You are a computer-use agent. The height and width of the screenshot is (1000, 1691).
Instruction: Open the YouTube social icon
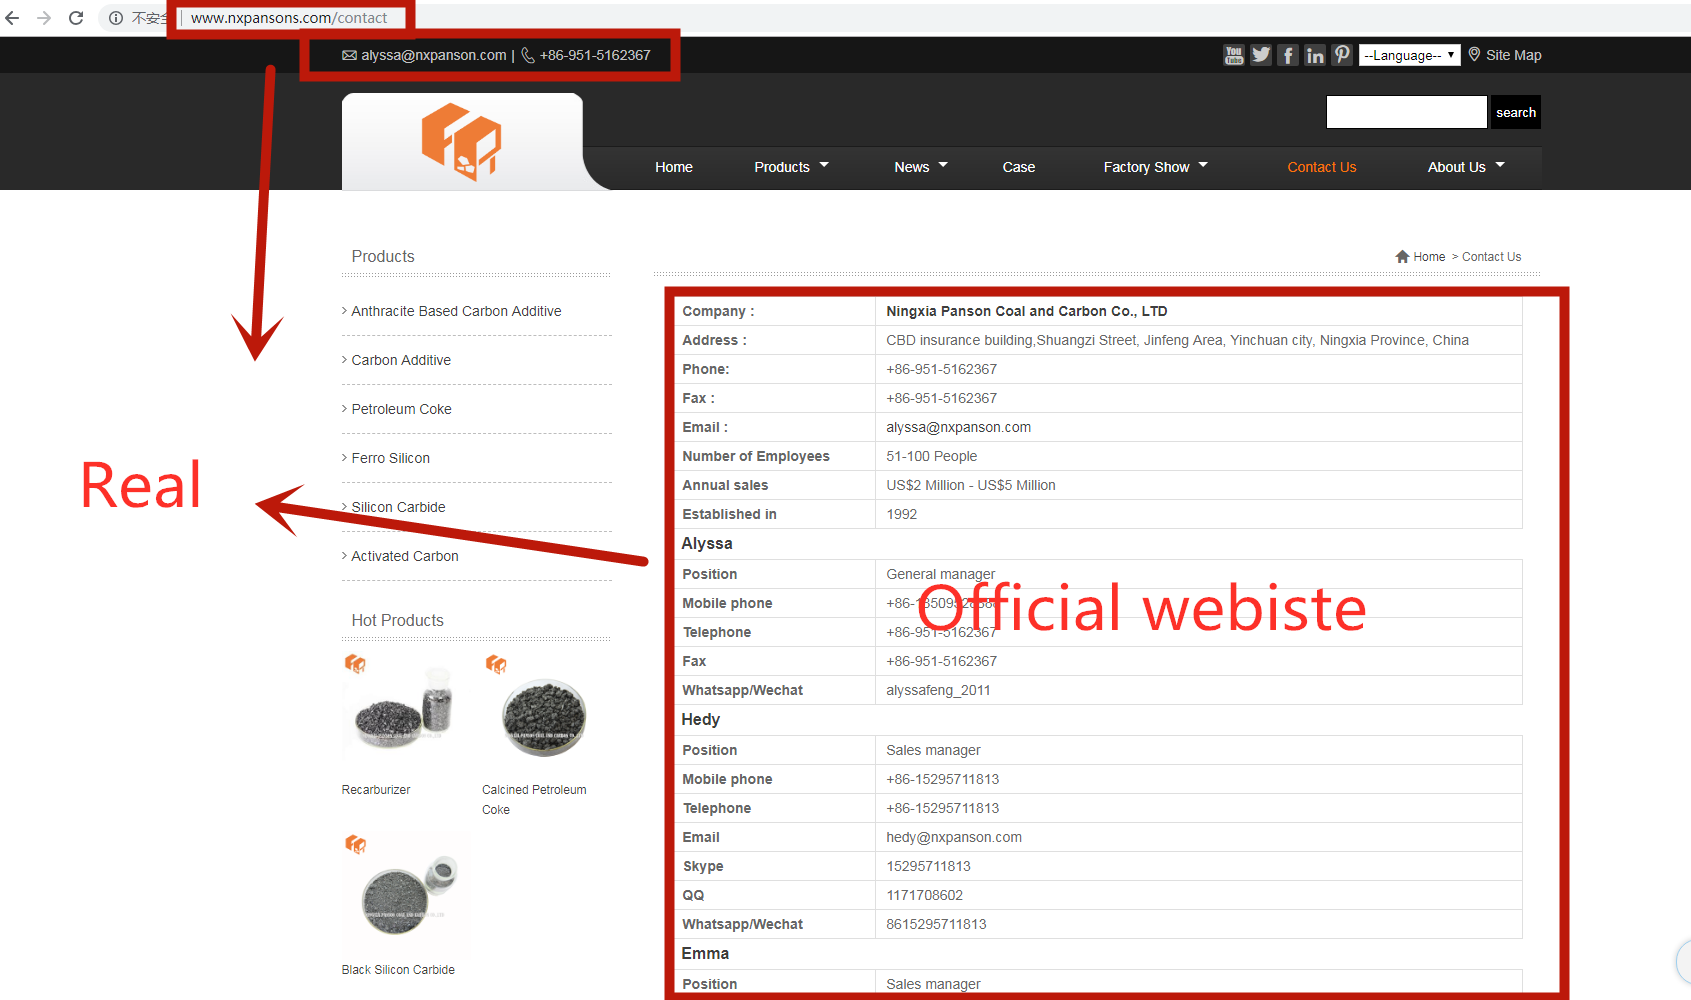pyautogui.click(x=1234, y=55)
